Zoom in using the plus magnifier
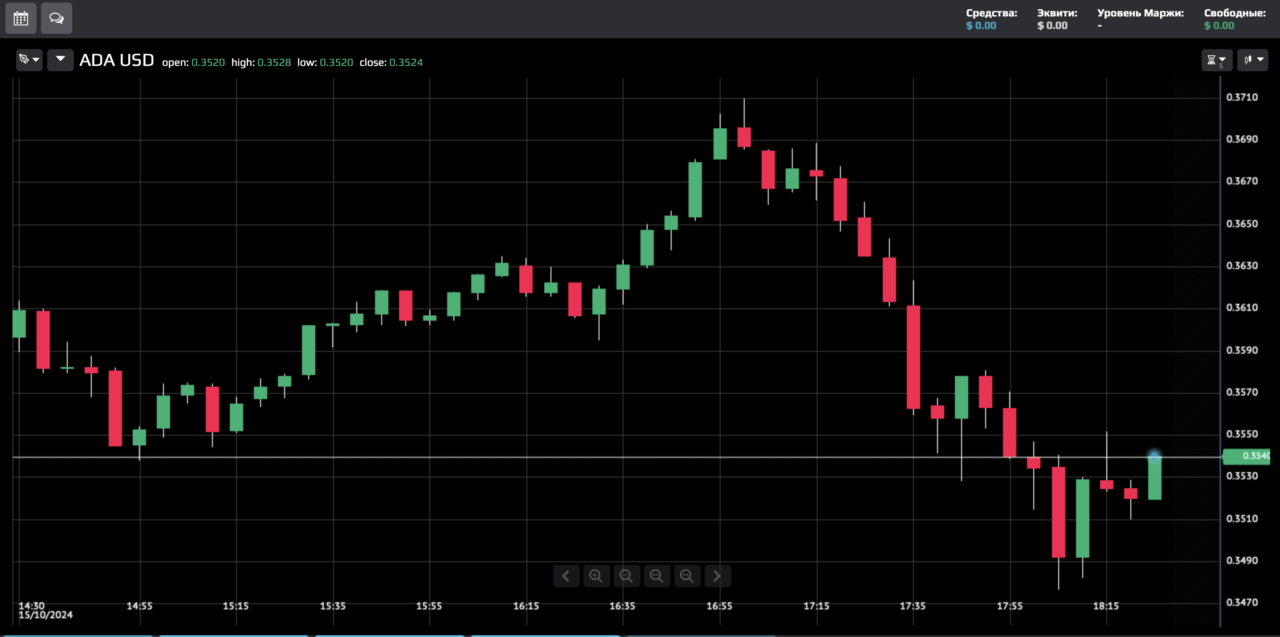This screenshot has height=637, width=1280. (x=596, y=575)
